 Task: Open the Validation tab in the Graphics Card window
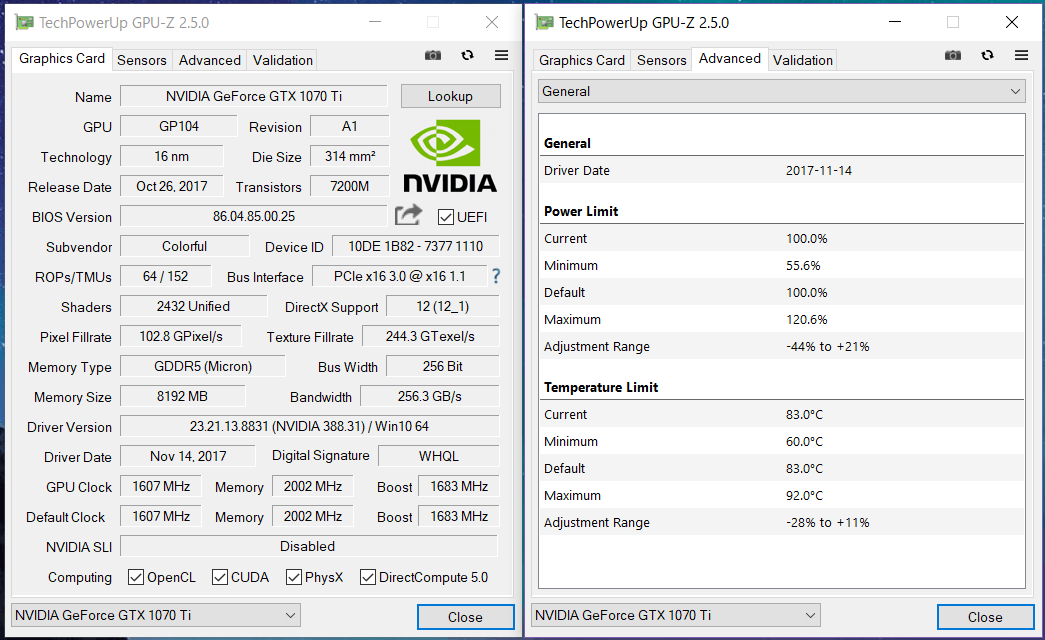coord(283,60)
